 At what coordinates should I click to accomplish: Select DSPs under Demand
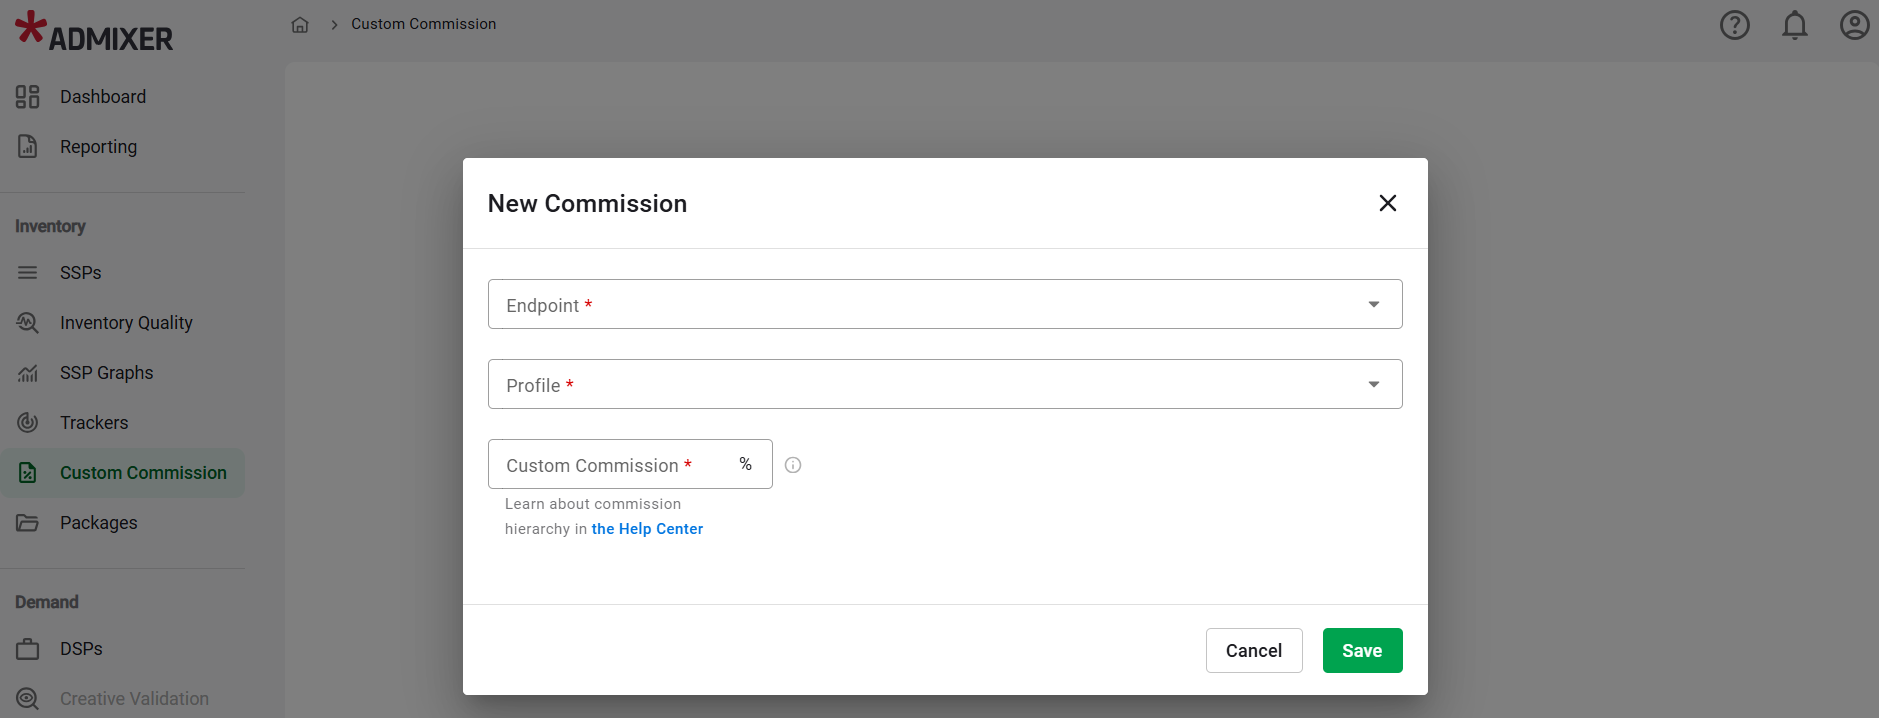81,649
